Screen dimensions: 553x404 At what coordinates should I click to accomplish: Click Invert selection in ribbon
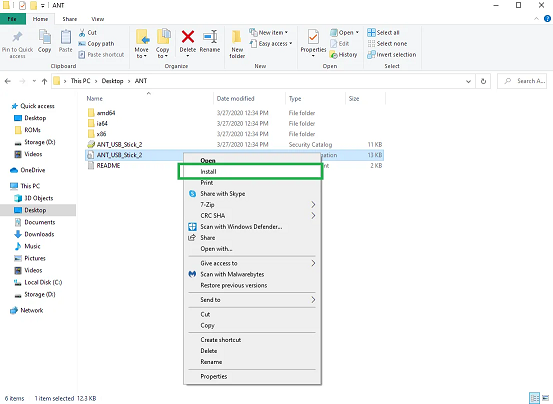tap(391, 55)
